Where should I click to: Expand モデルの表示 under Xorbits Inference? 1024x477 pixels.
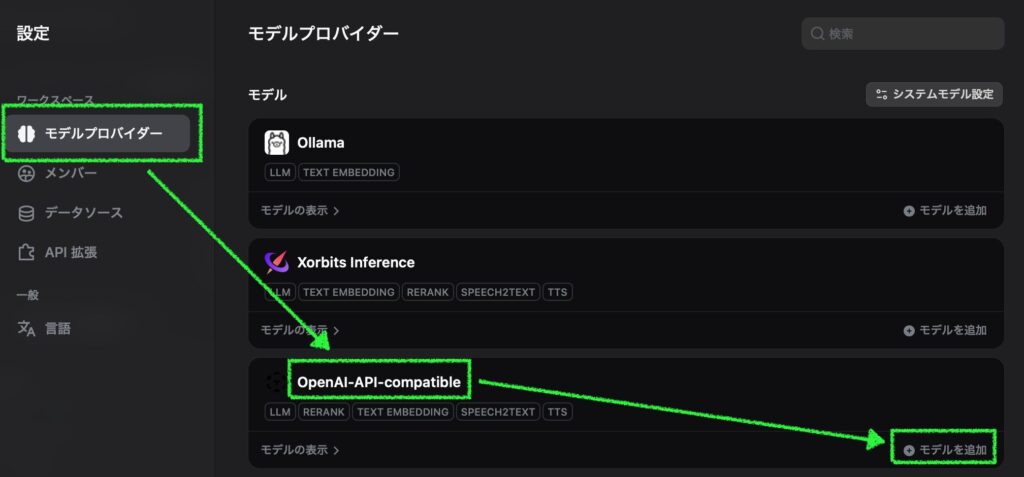[300, 330]
